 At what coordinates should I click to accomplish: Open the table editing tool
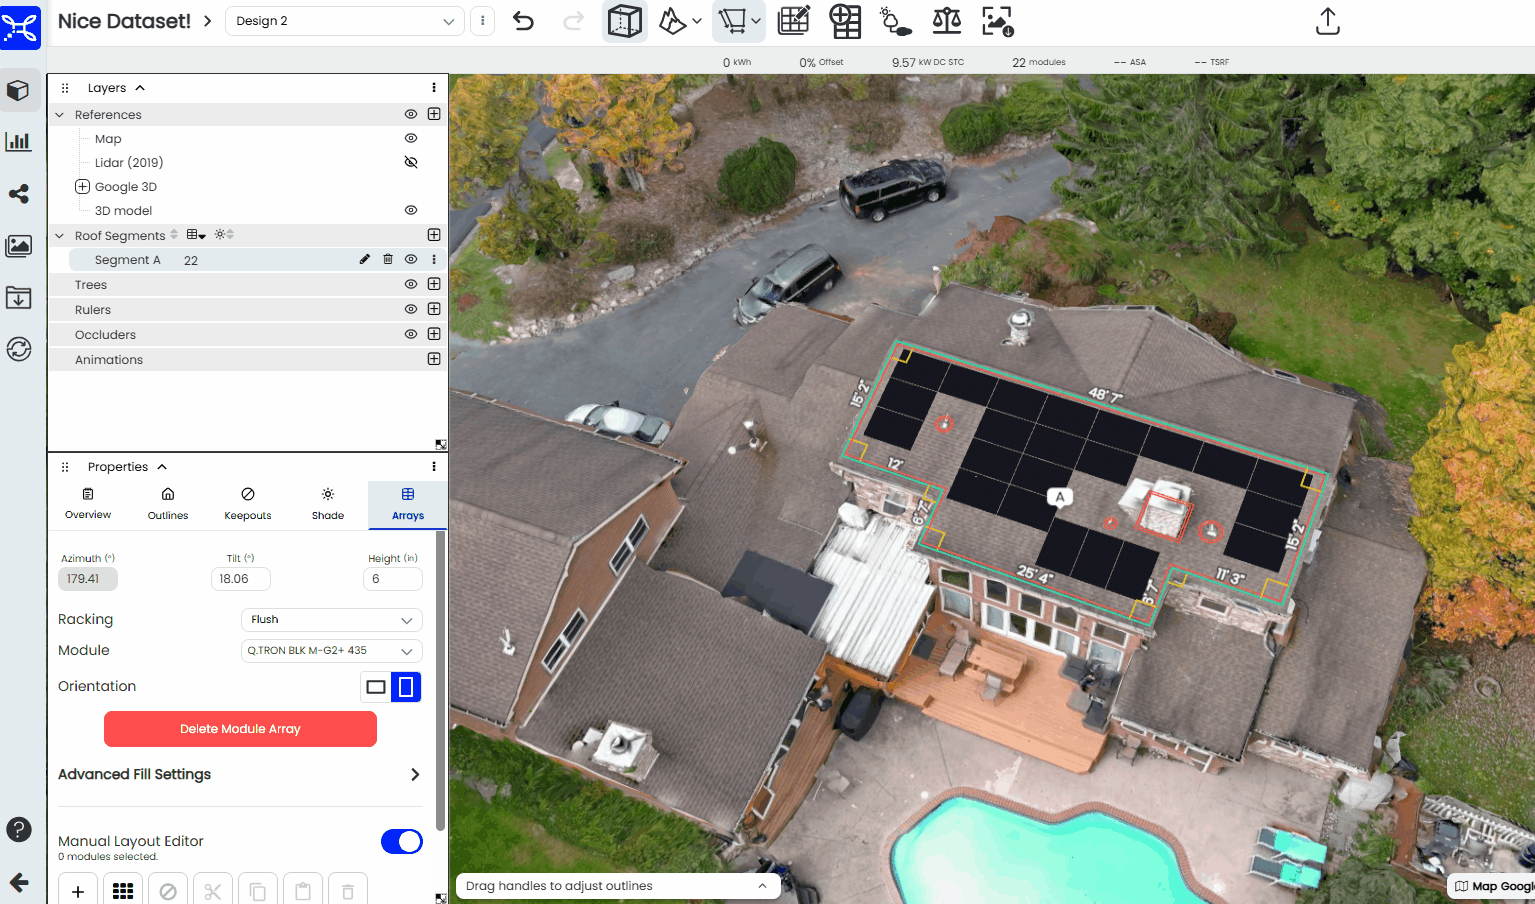click(793, 21)
